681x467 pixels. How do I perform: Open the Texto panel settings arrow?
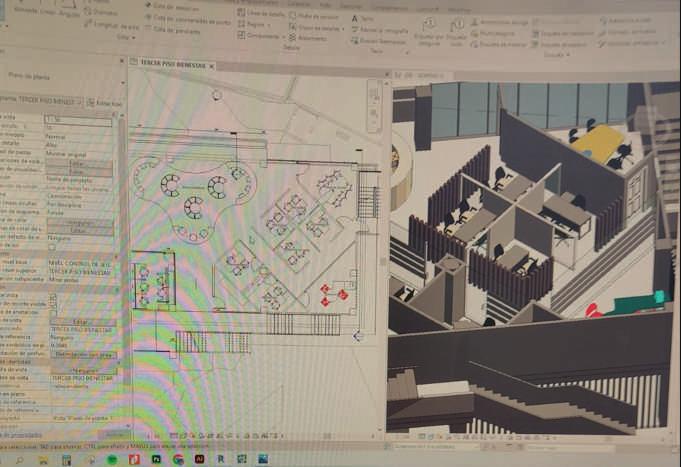407,52
